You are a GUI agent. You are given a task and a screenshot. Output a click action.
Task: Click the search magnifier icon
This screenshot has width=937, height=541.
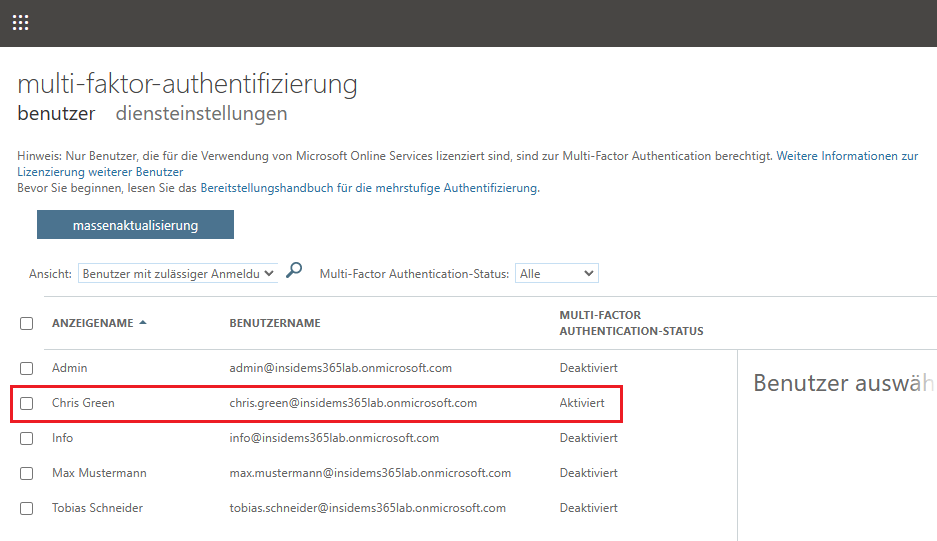coord(294,270)
